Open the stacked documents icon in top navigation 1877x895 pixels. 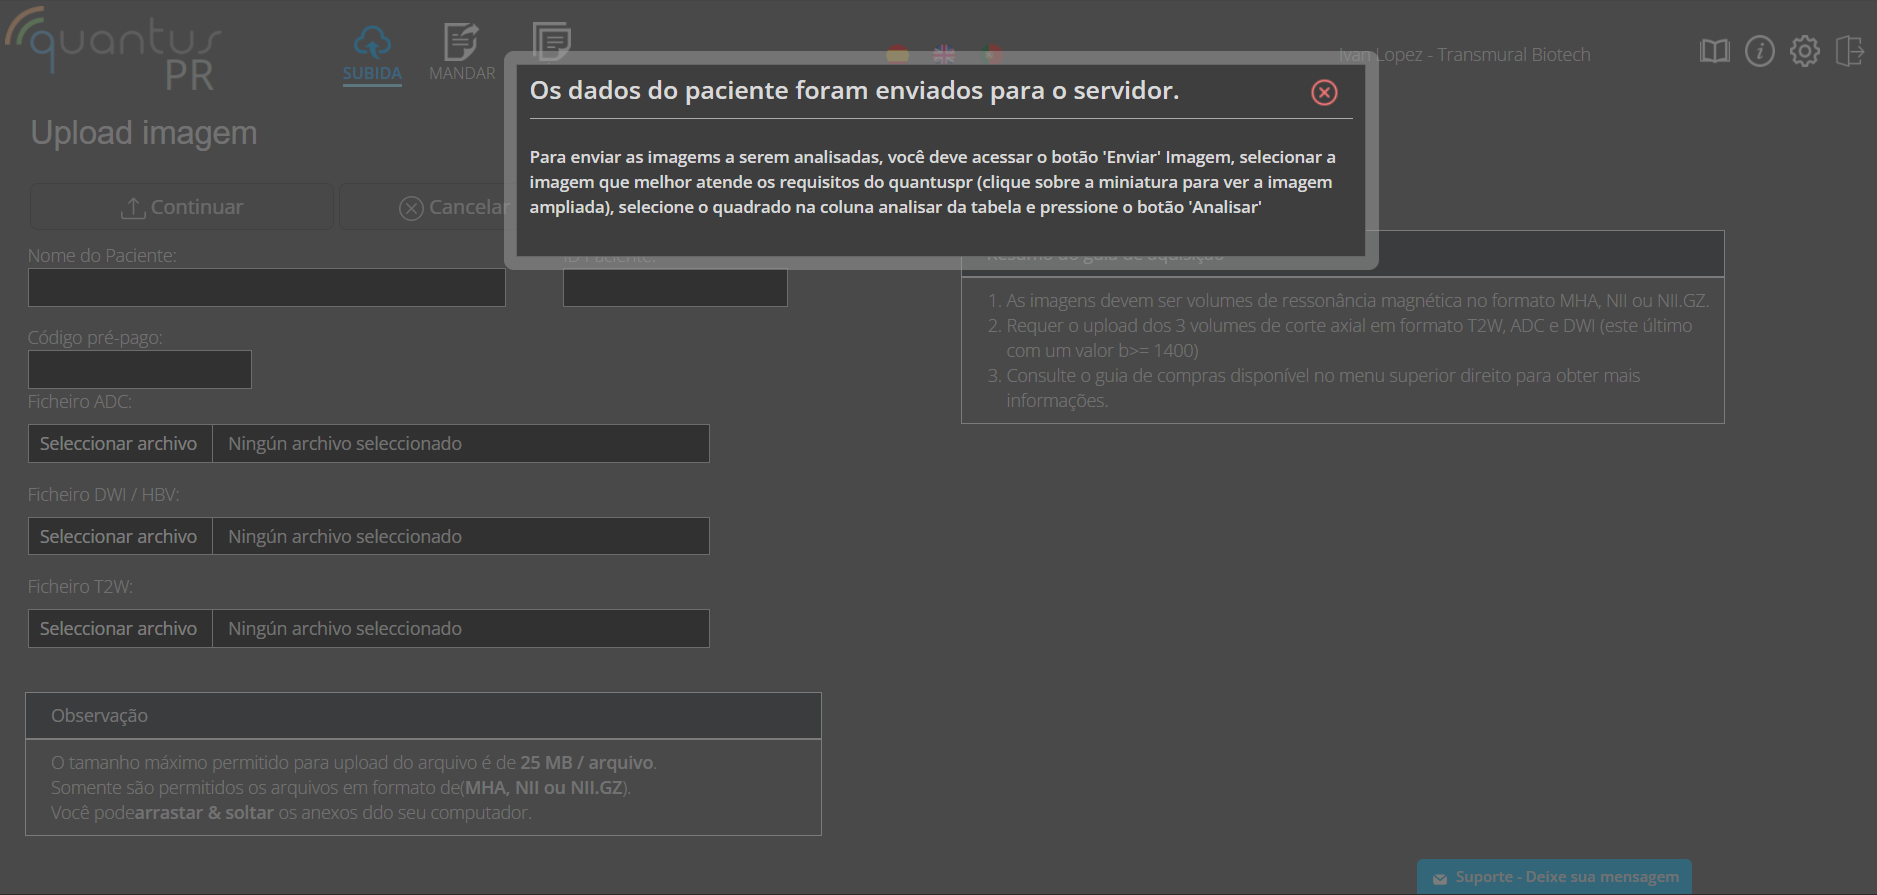551,41
